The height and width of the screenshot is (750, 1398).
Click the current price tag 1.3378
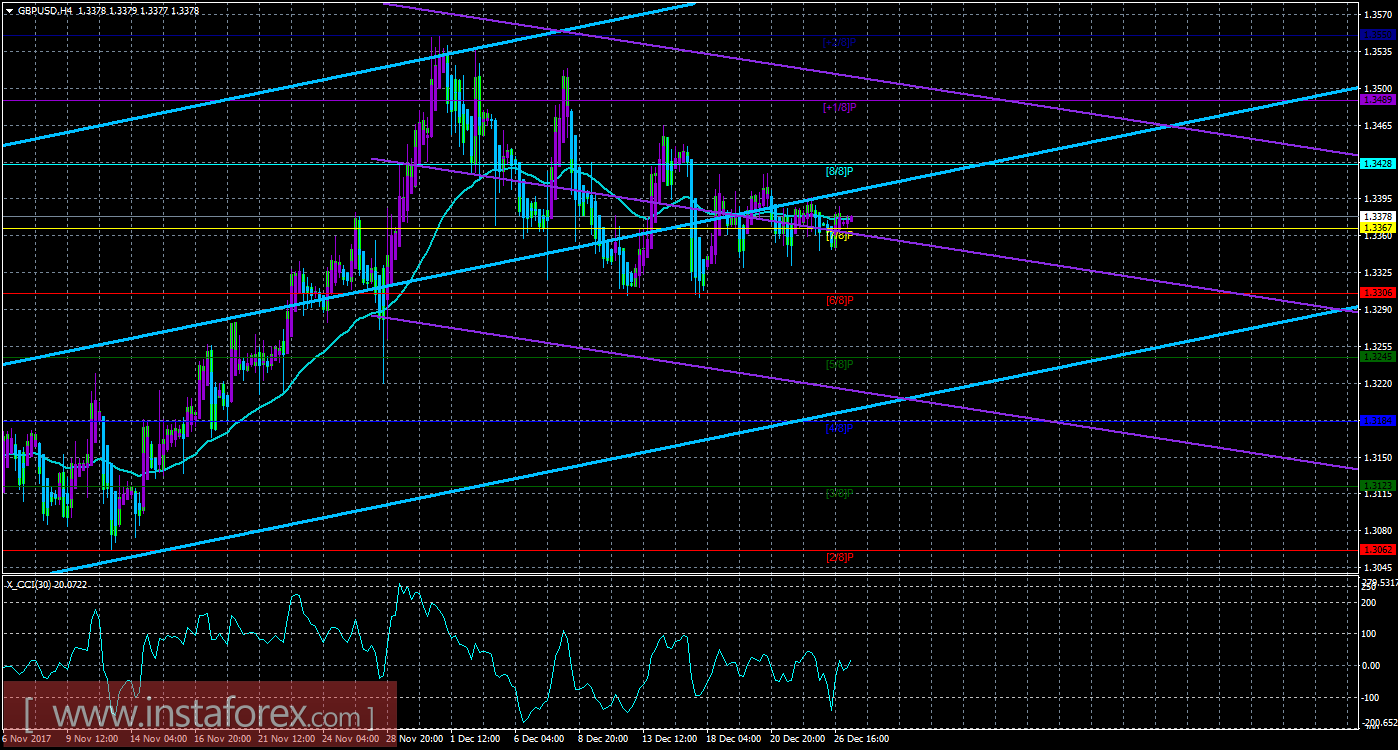(x=1377, y=216)
